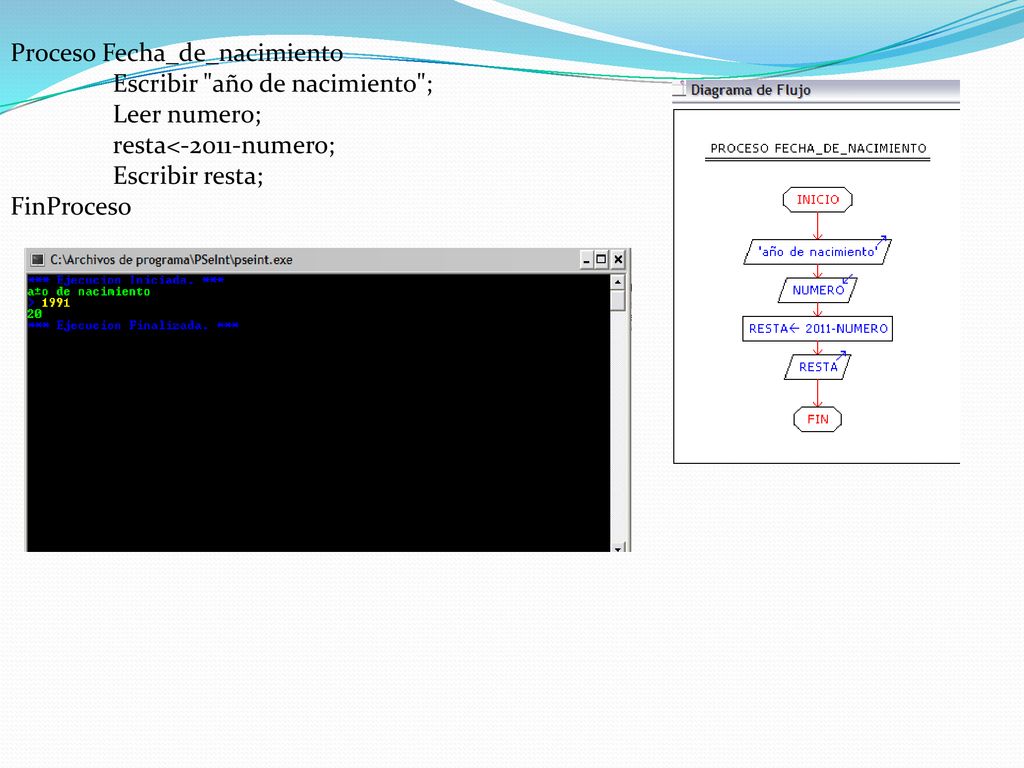The height and width of the screenshot is (768, 1024).
Task: Click the 'resta<-2011-numero;' code line
Action: tap(224, 145)
